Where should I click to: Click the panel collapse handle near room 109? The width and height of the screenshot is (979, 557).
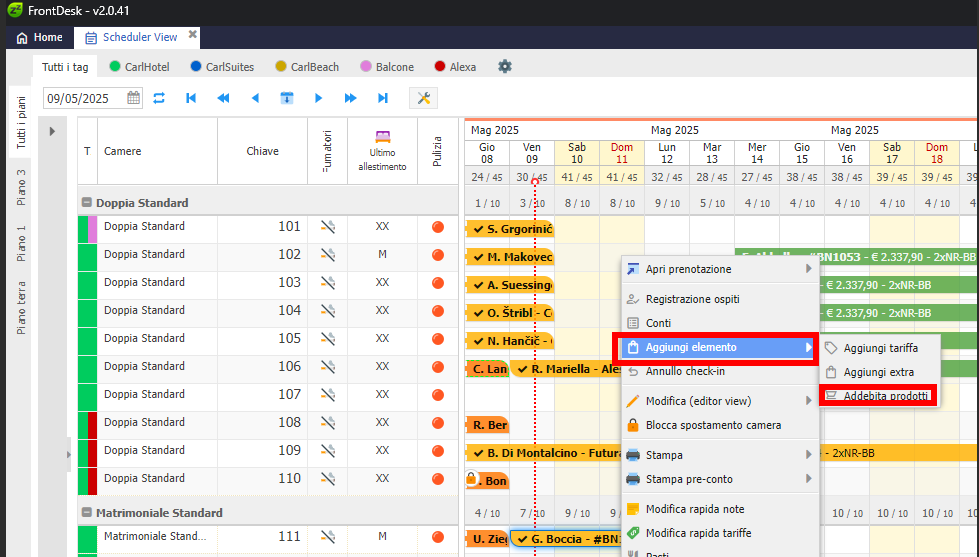point(69,455)
